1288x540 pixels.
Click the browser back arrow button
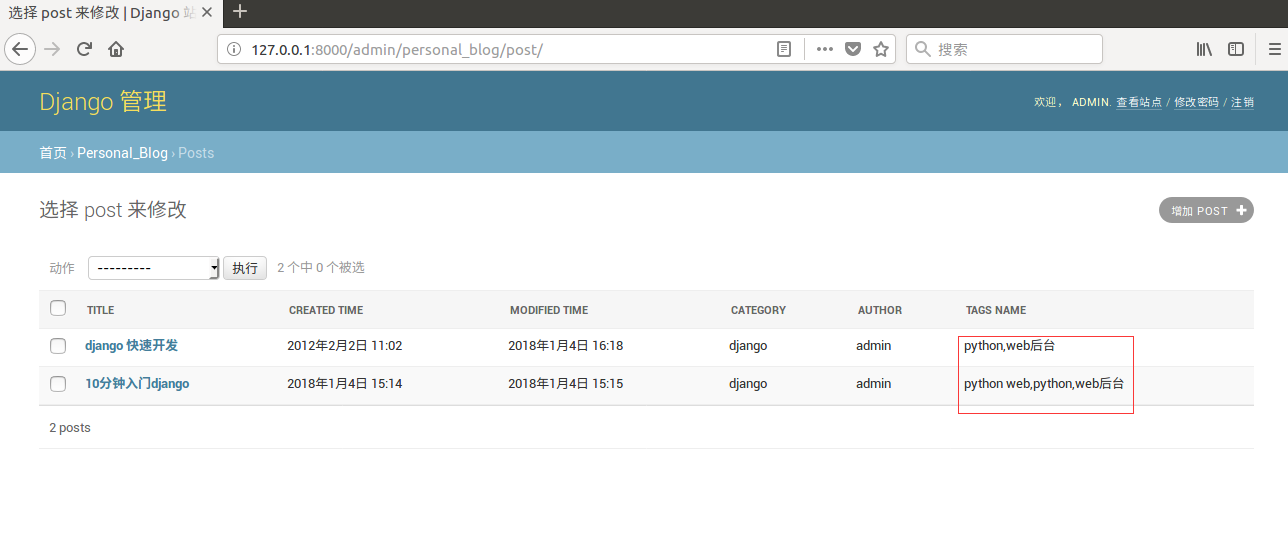tap(20, 49)
